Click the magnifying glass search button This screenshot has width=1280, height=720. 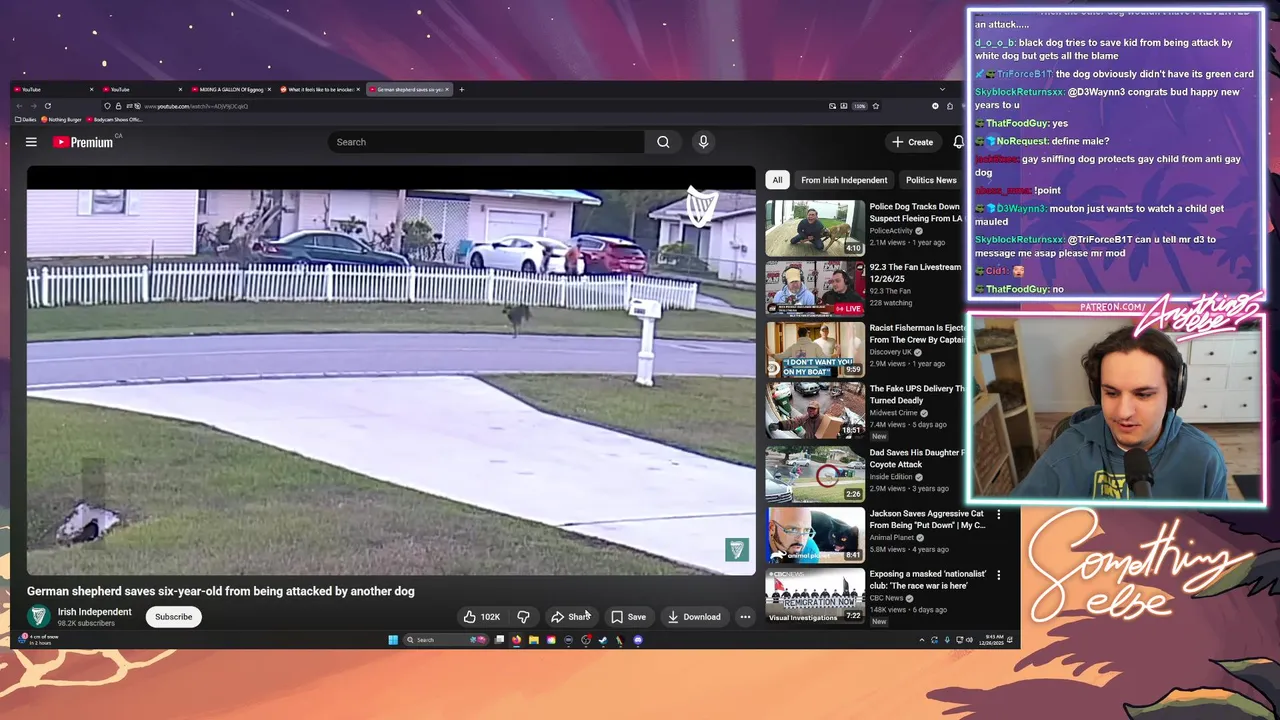click(x=663, y=142)
